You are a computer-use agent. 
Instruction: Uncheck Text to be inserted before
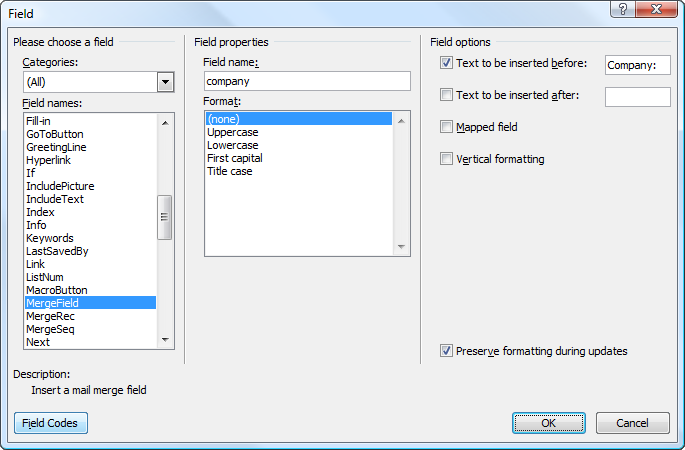(446, 64)
